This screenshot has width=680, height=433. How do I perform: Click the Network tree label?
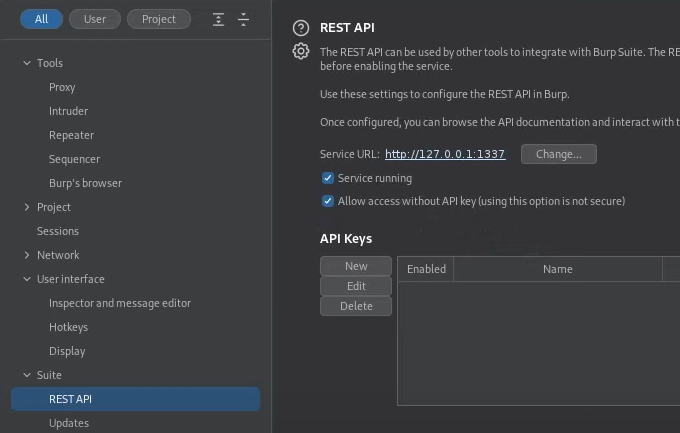[x=58, y=255]
